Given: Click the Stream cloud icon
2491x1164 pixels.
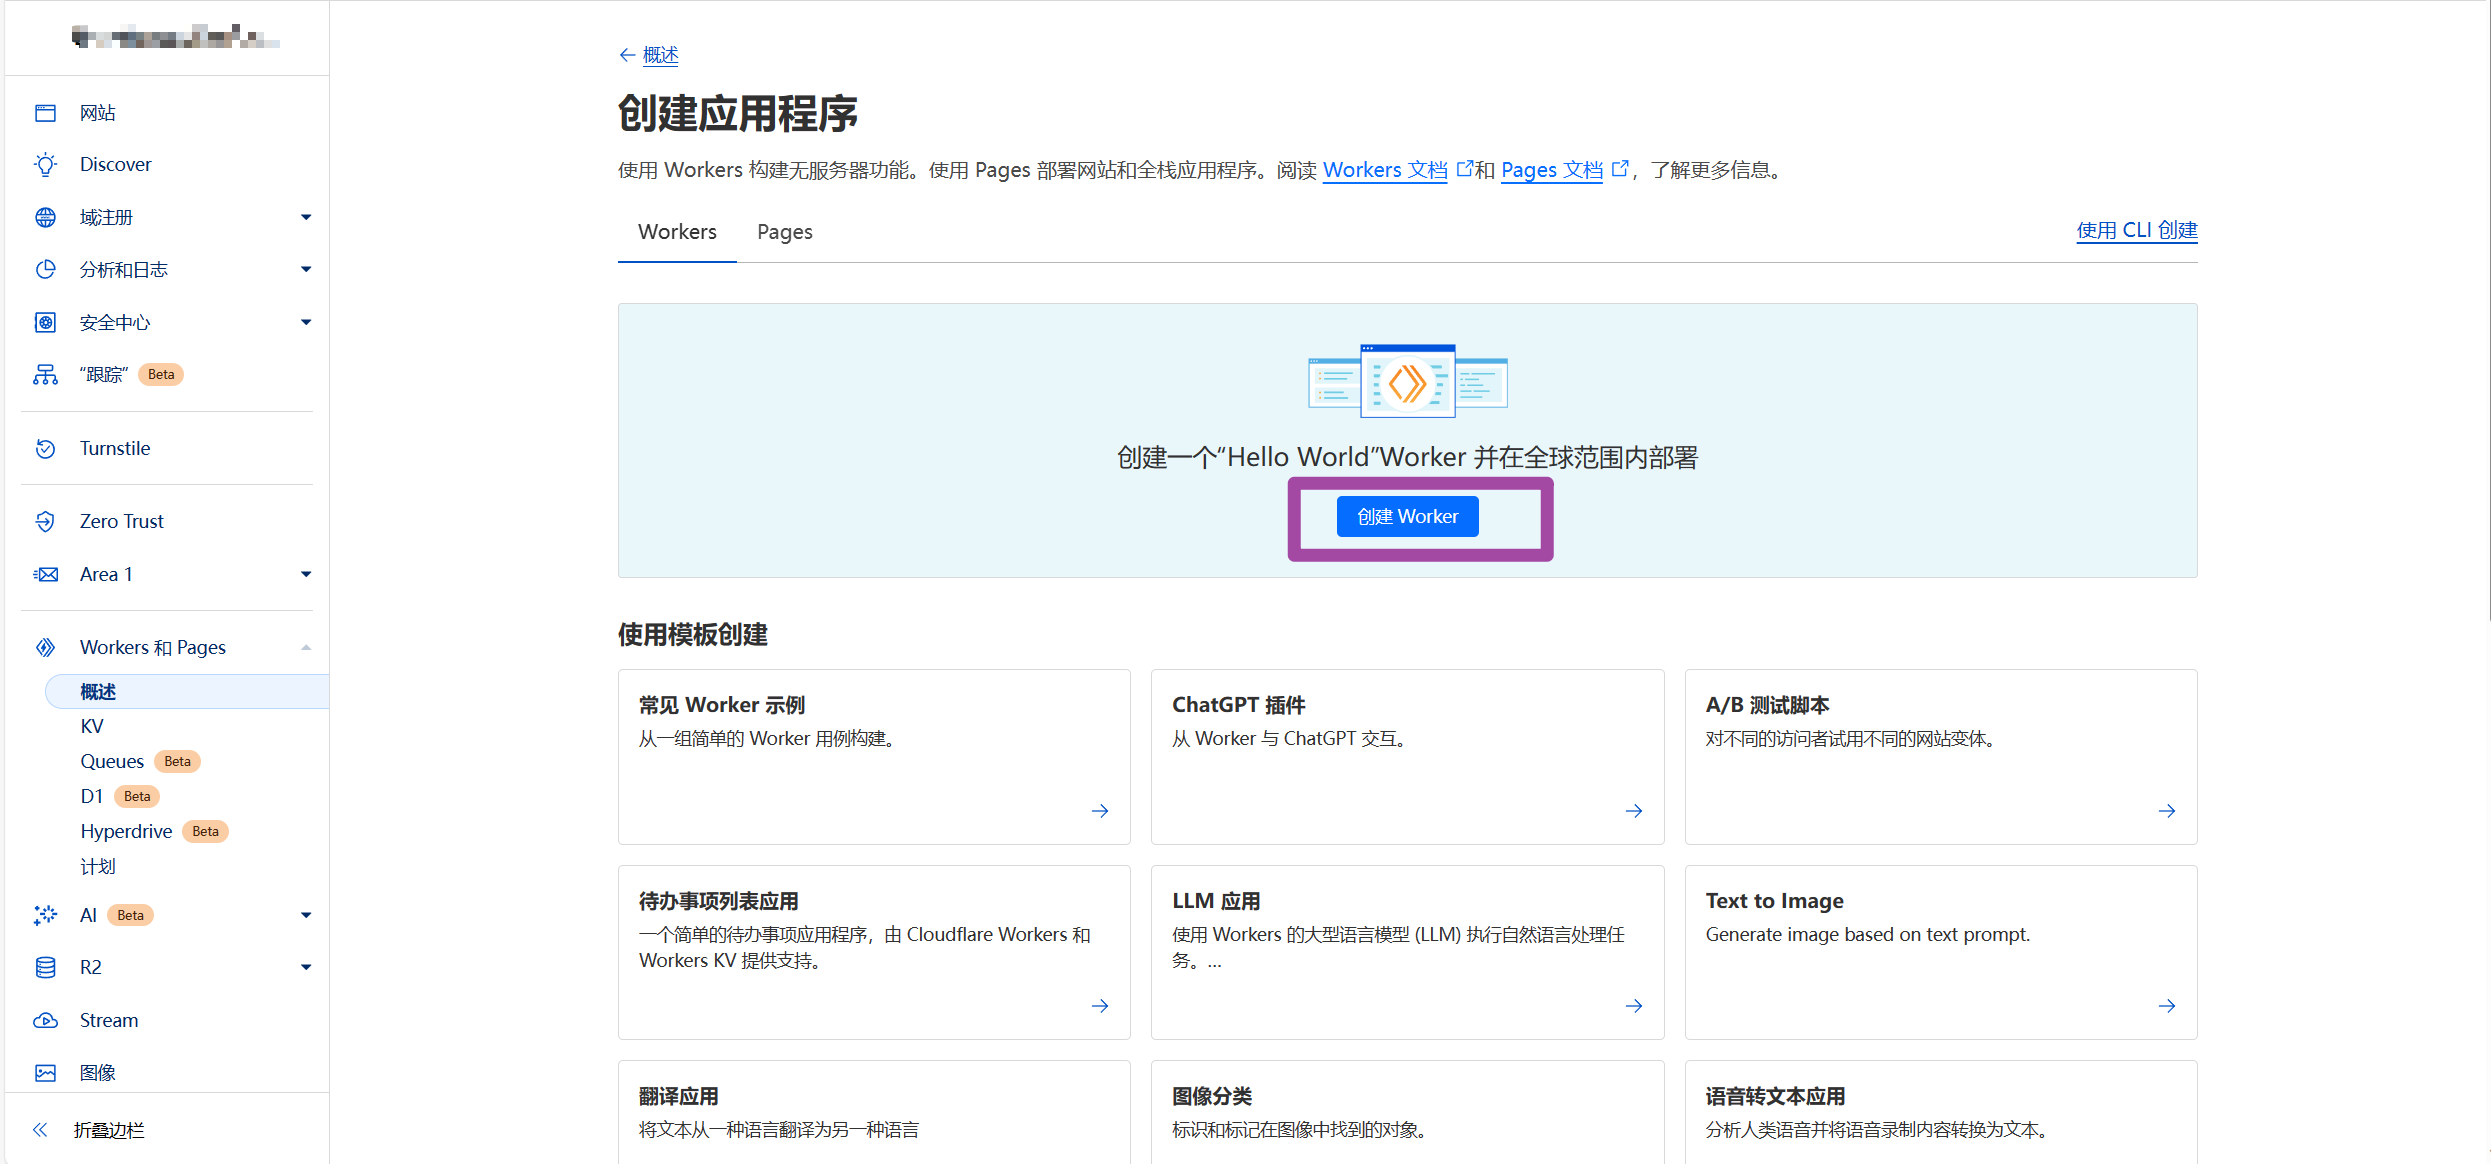Looking at the screenshot, I should point(45,1020).
